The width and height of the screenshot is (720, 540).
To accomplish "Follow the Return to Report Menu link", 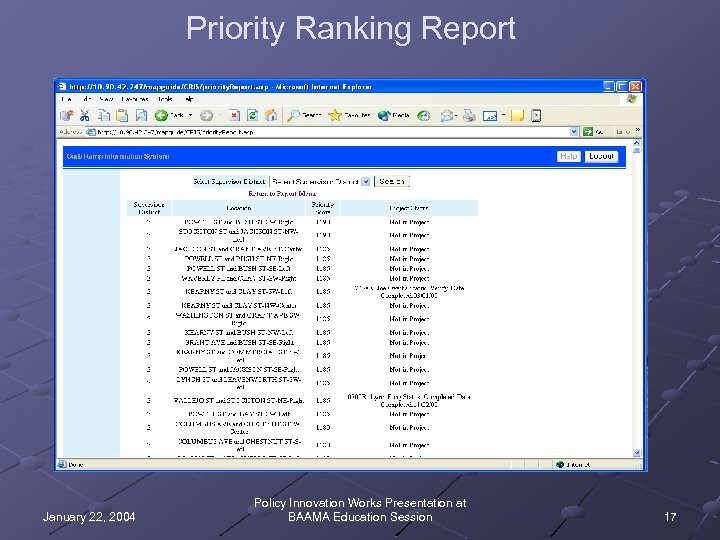I will 282,194.
